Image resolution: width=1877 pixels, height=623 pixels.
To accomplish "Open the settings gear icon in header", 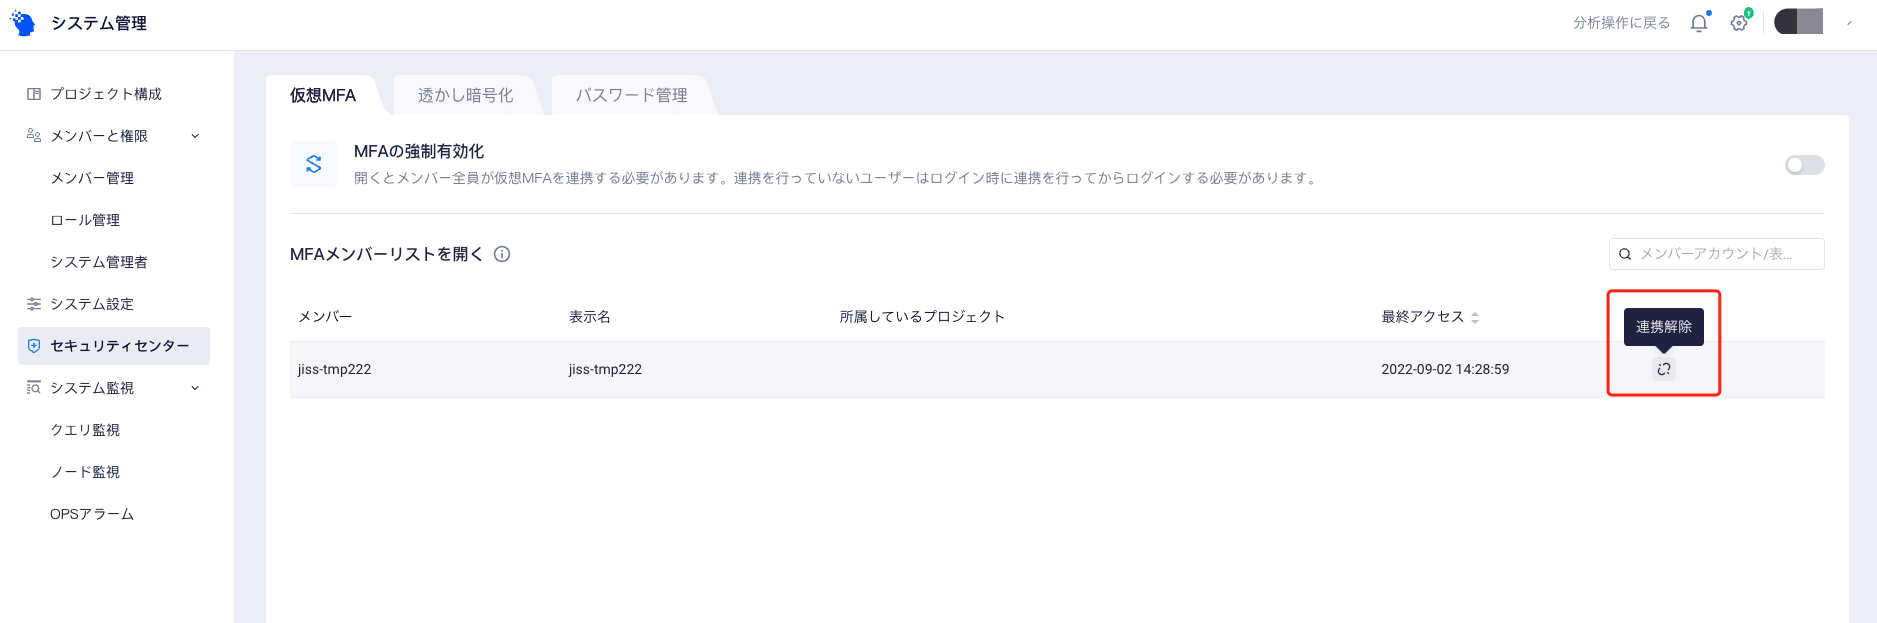I will coord(1740,23).
